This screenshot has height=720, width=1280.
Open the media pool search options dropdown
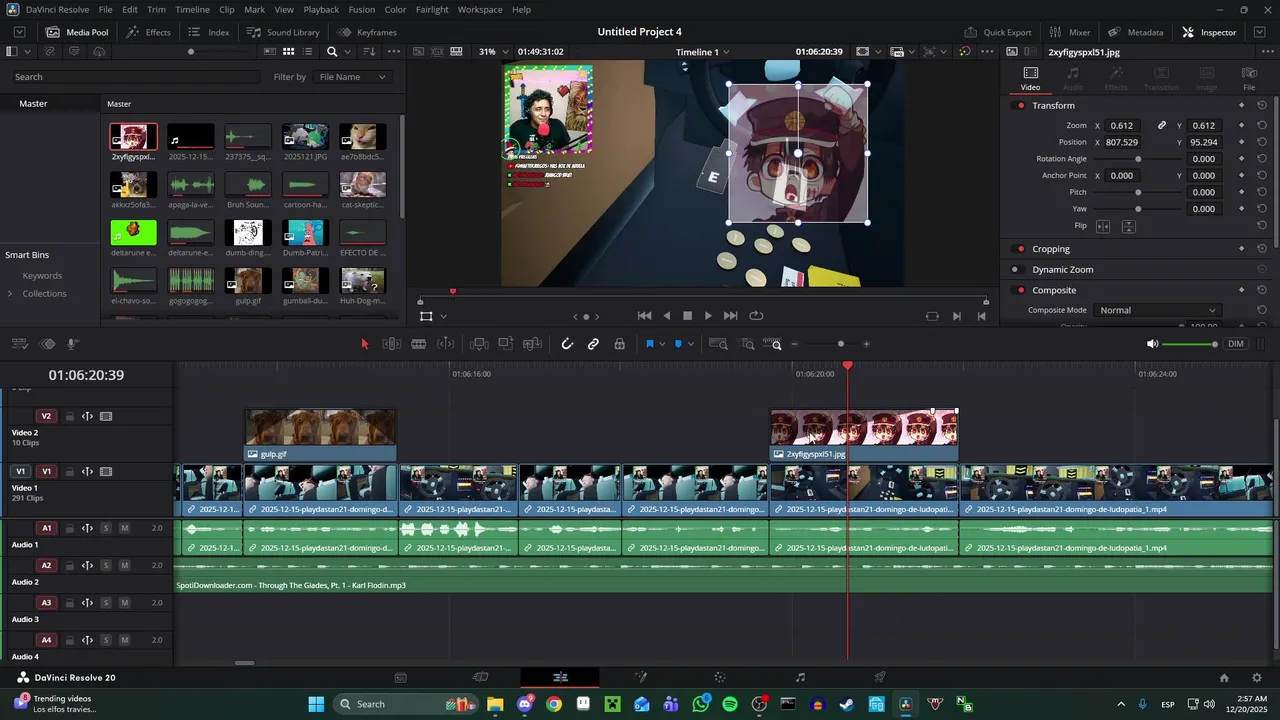pos(347,51)
